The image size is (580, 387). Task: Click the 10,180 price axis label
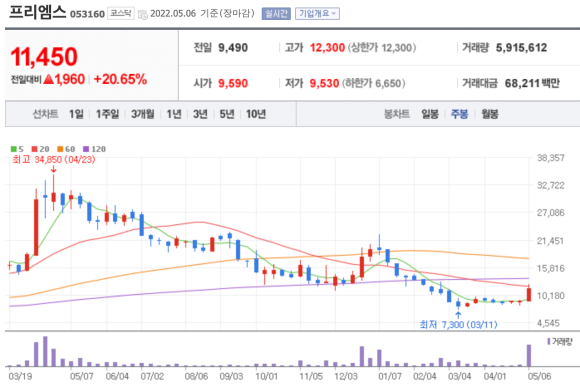tap(551, 296)
